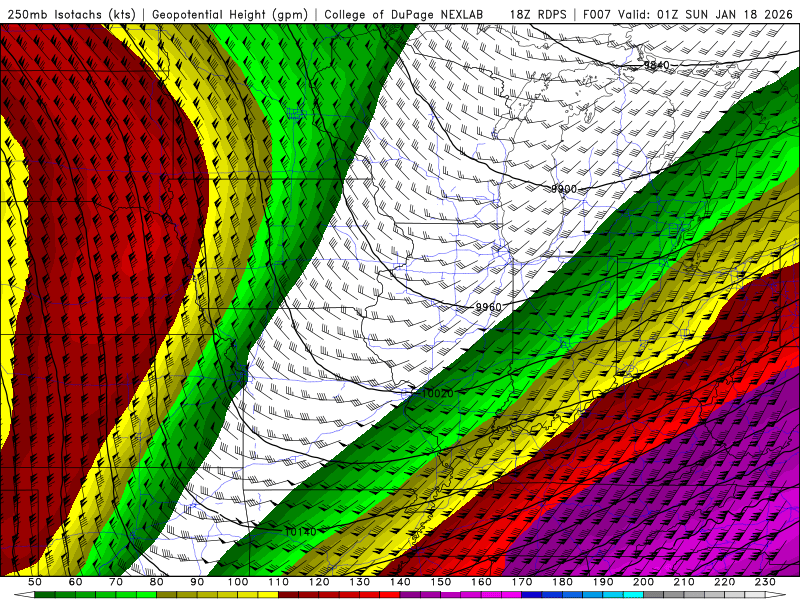Image resolution: width=800 pixels, height=600 pixels.
Task: Click the 'F007' forecast hour label
Action: coord(597,14)
